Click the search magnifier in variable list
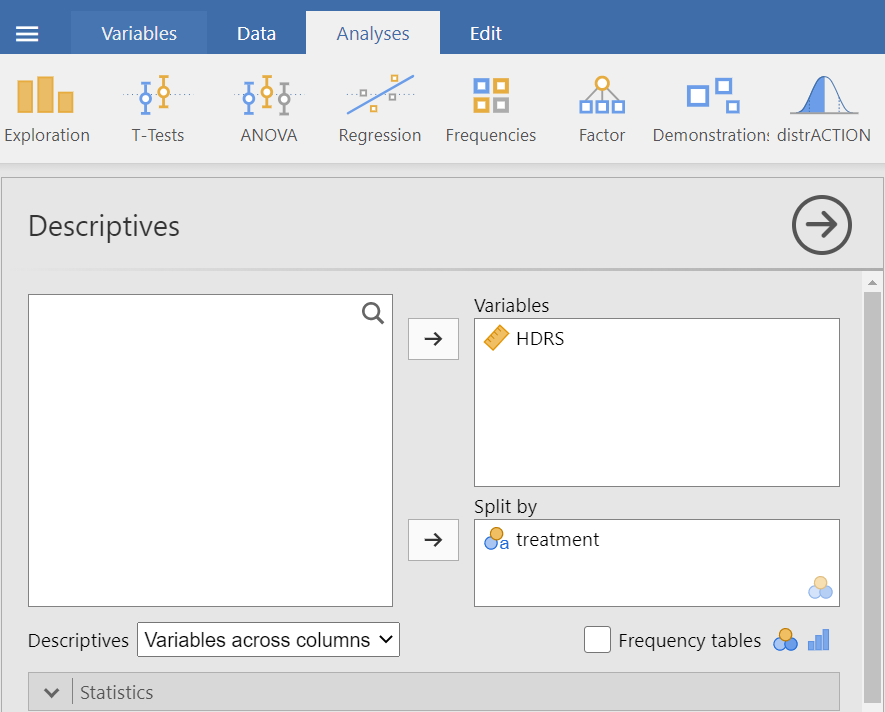885x712 pixels. [373, 314]
